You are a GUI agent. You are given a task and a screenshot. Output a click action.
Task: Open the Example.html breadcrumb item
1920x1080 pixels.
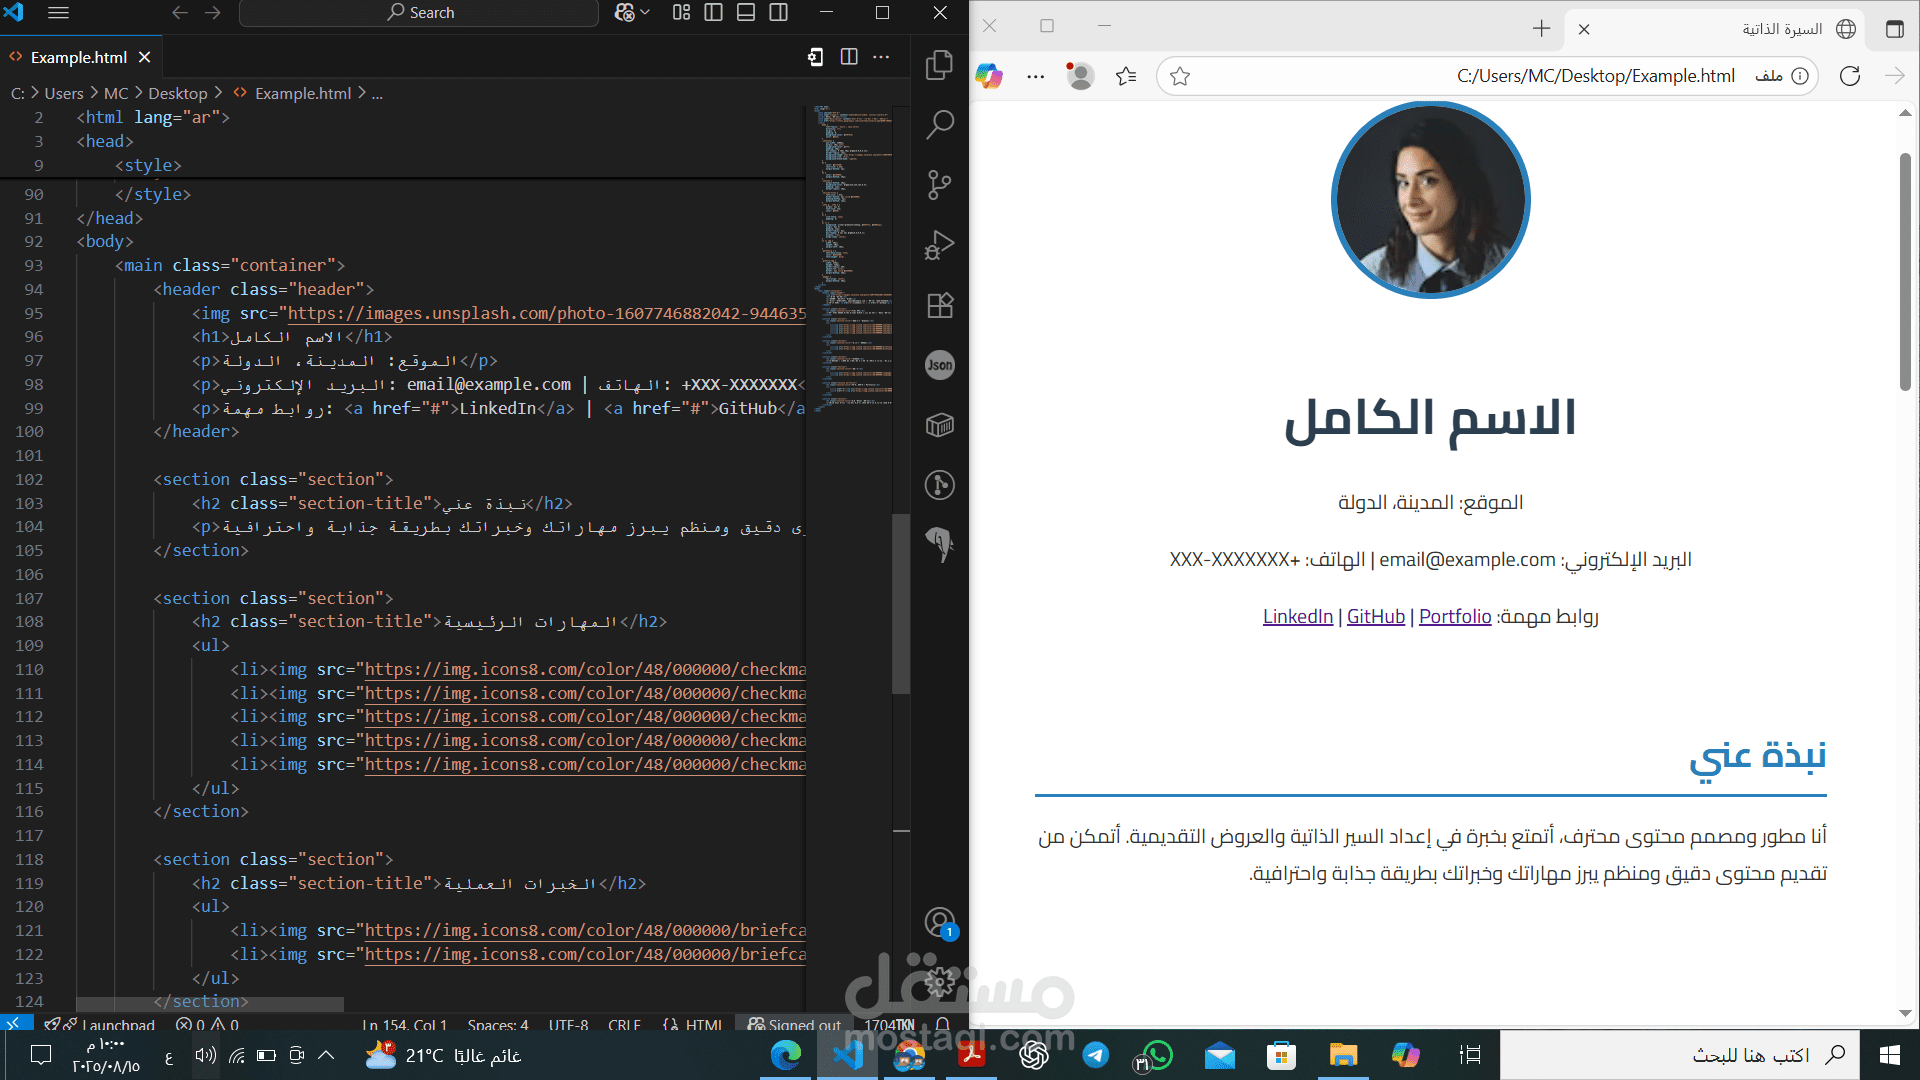point(303,93)
